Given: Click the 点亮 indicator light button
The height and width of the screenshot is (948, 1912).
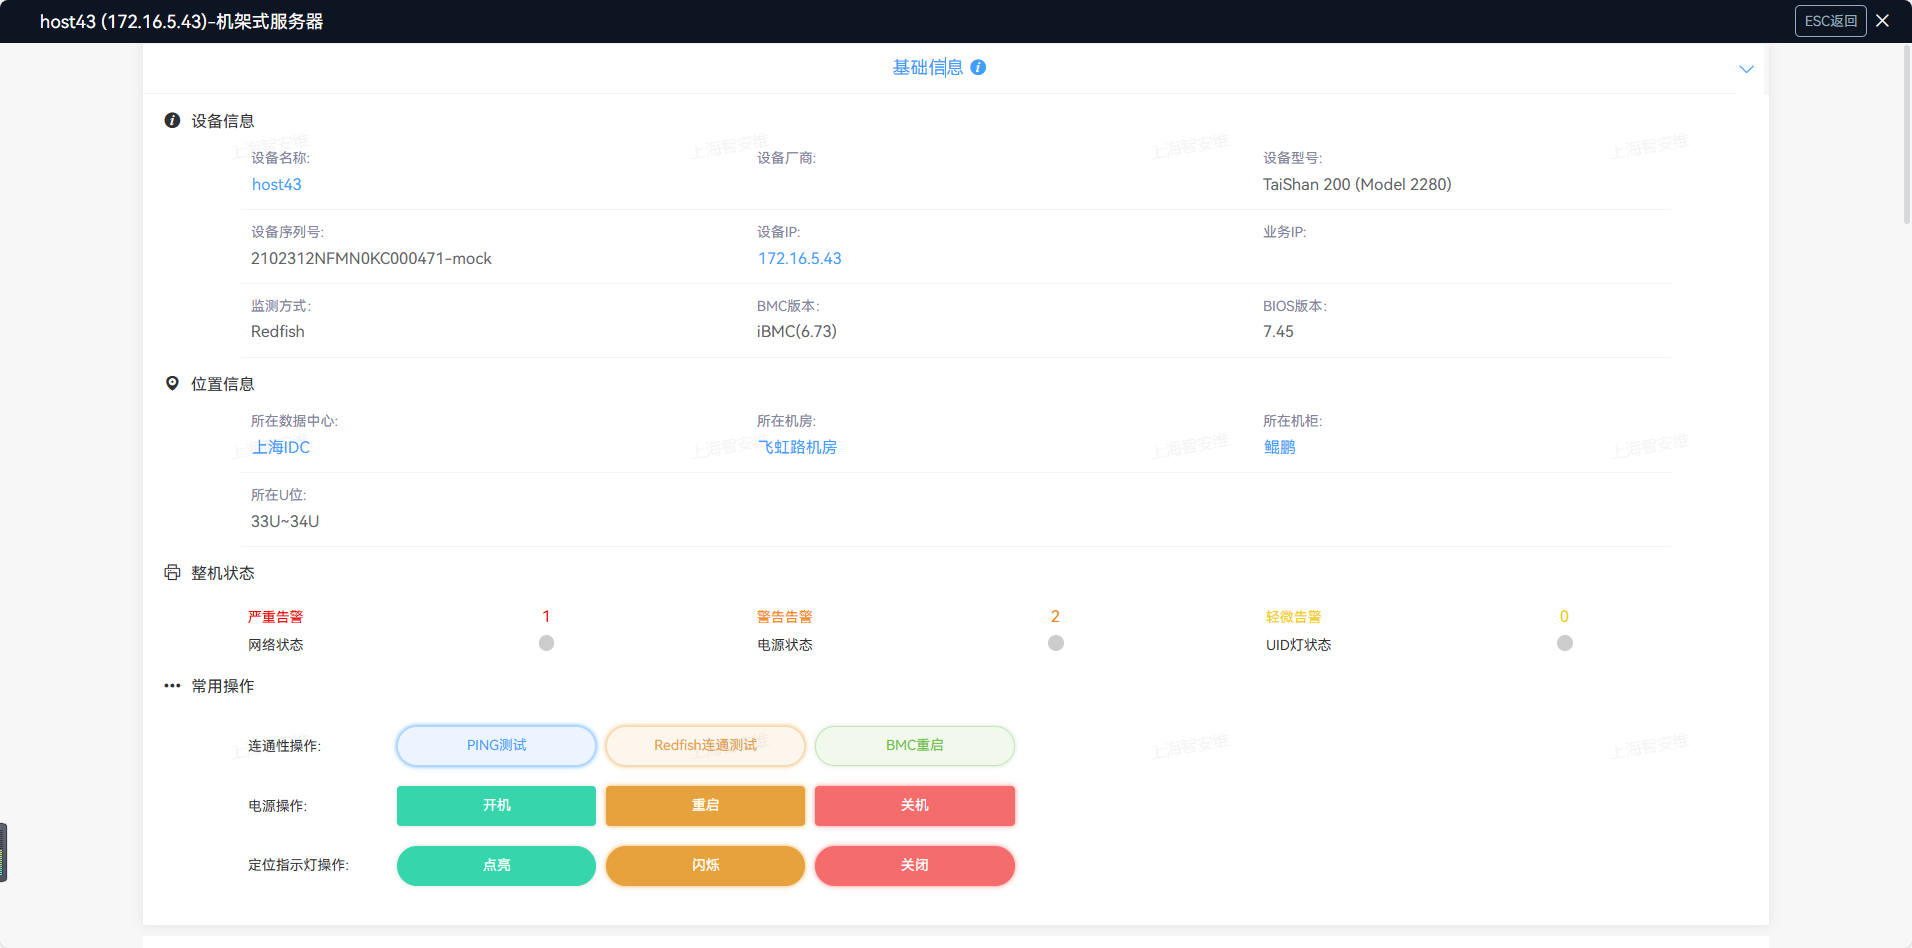Looking at the screenshot, I should [x=496, y=866].
